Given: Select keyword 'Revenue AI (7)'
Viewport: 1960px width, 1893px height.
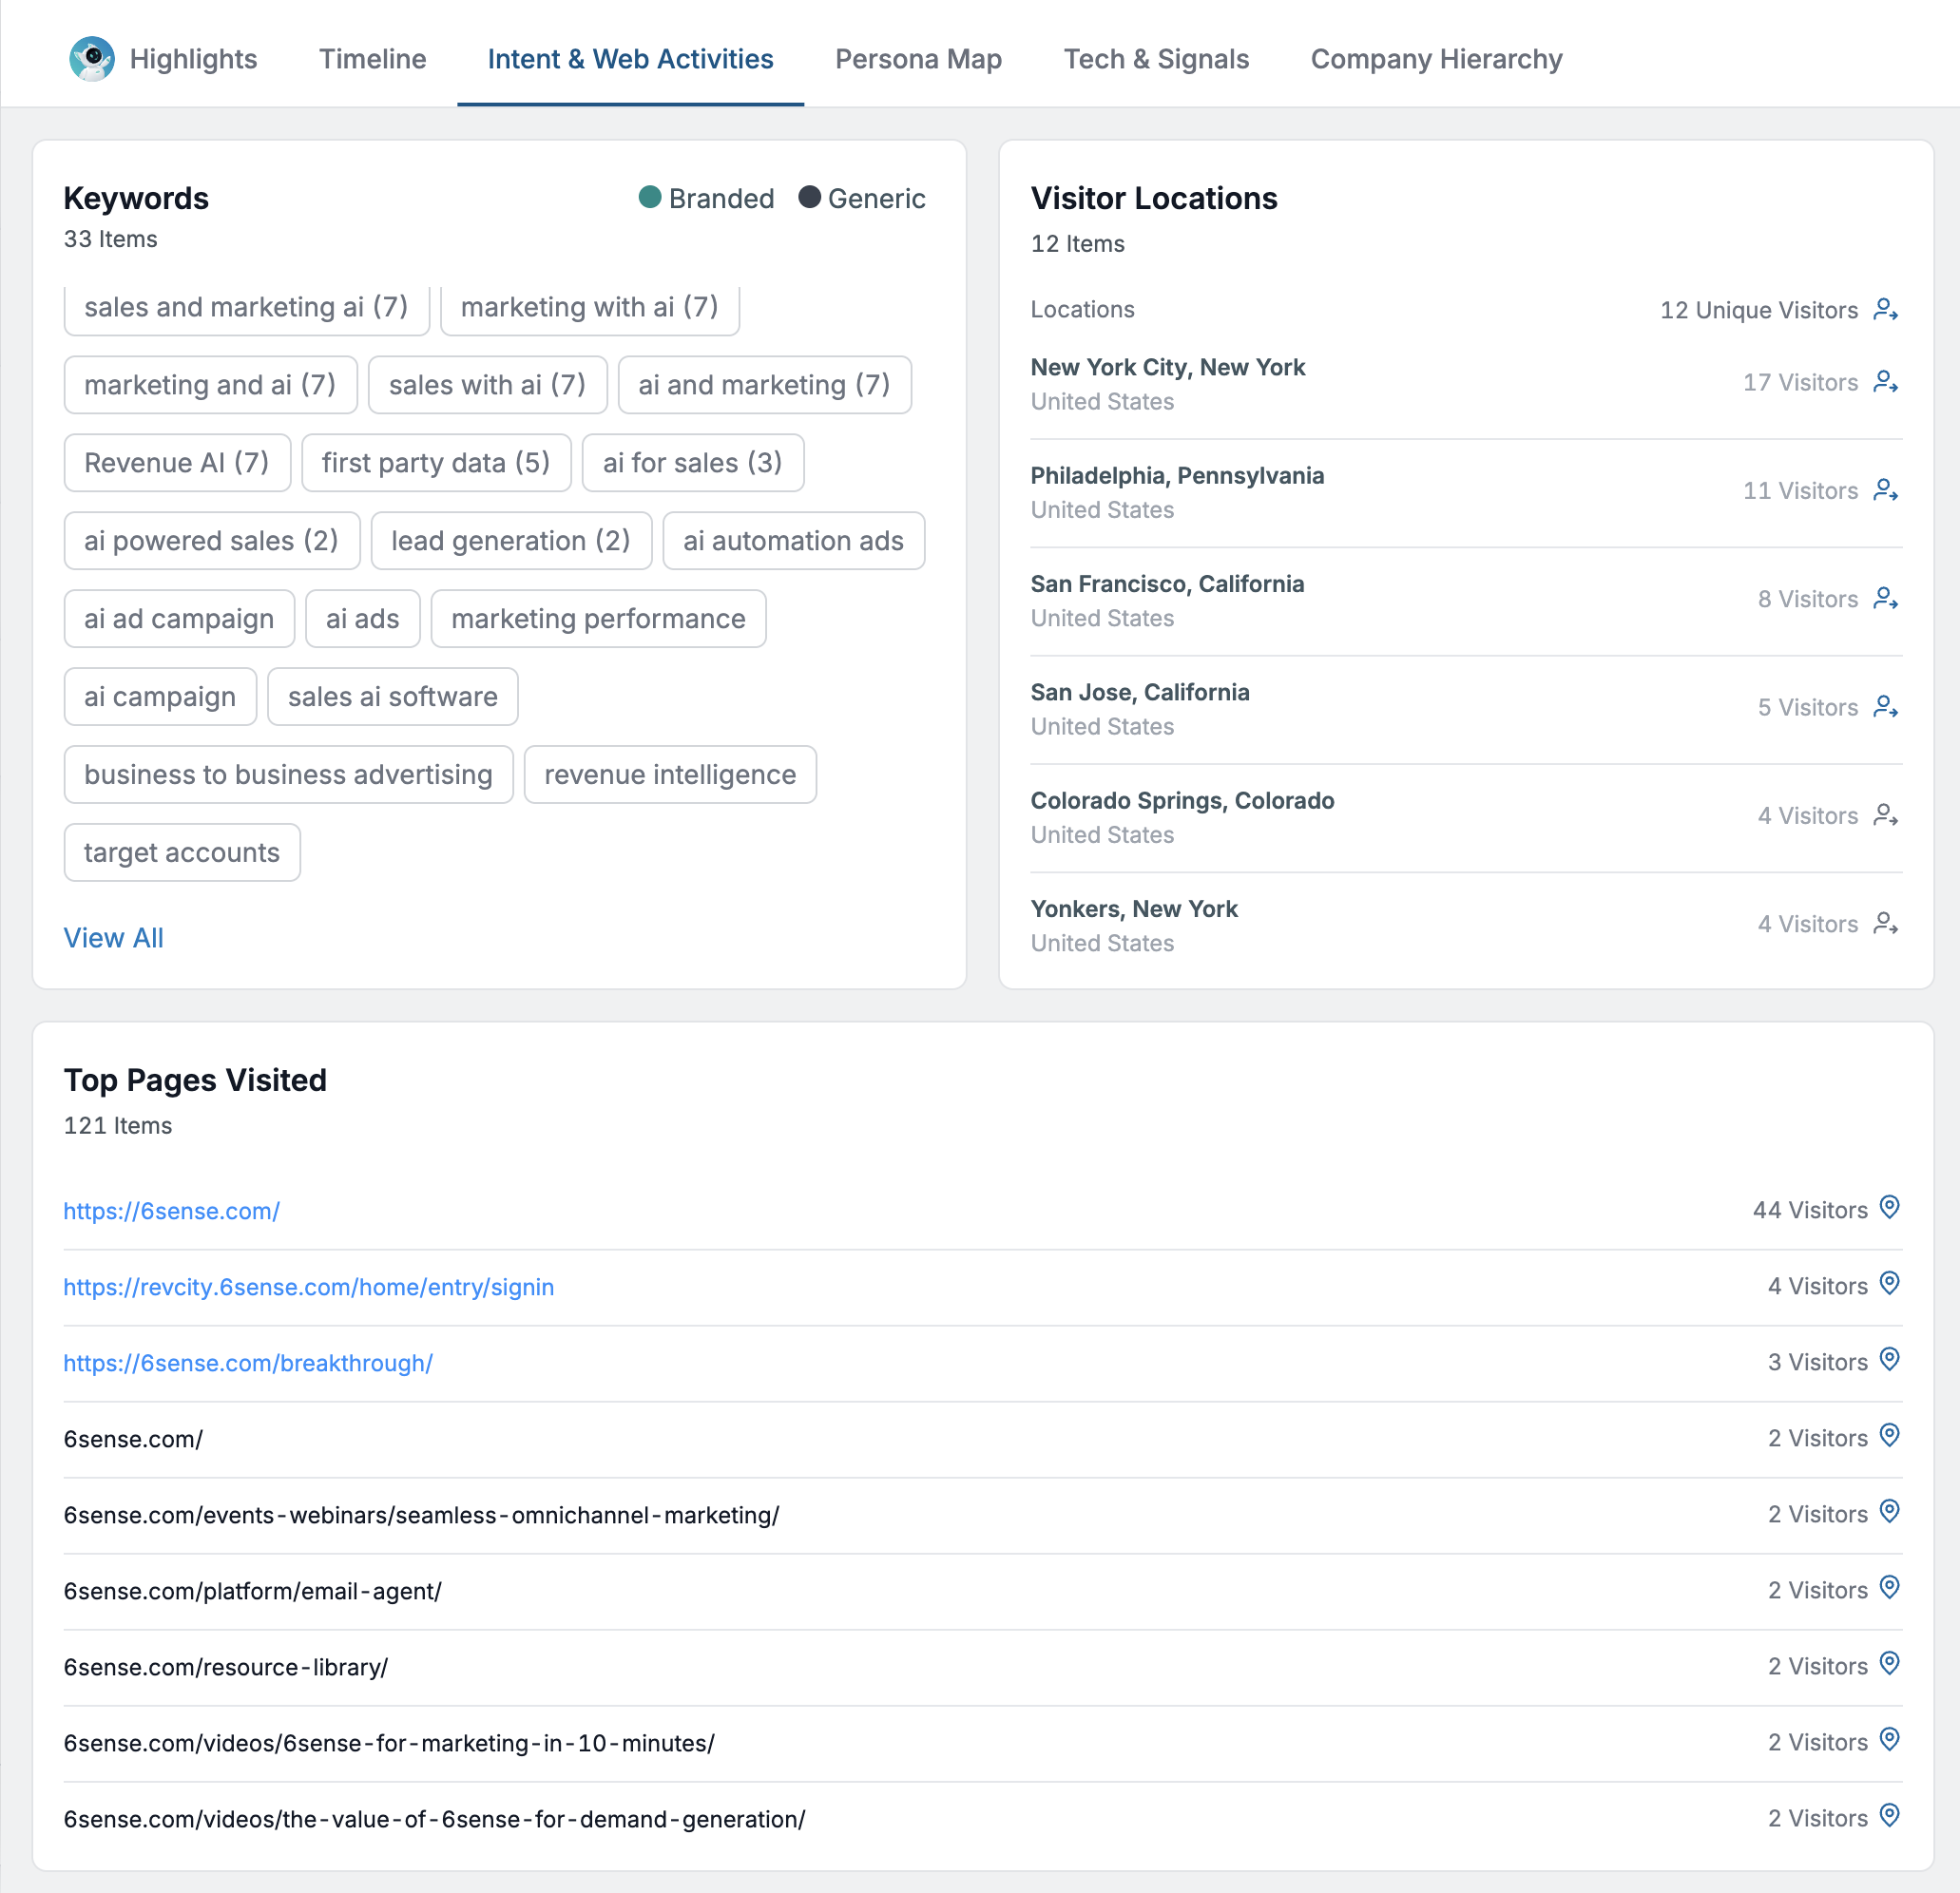Looking at the screenshot, I should (177, 463).
